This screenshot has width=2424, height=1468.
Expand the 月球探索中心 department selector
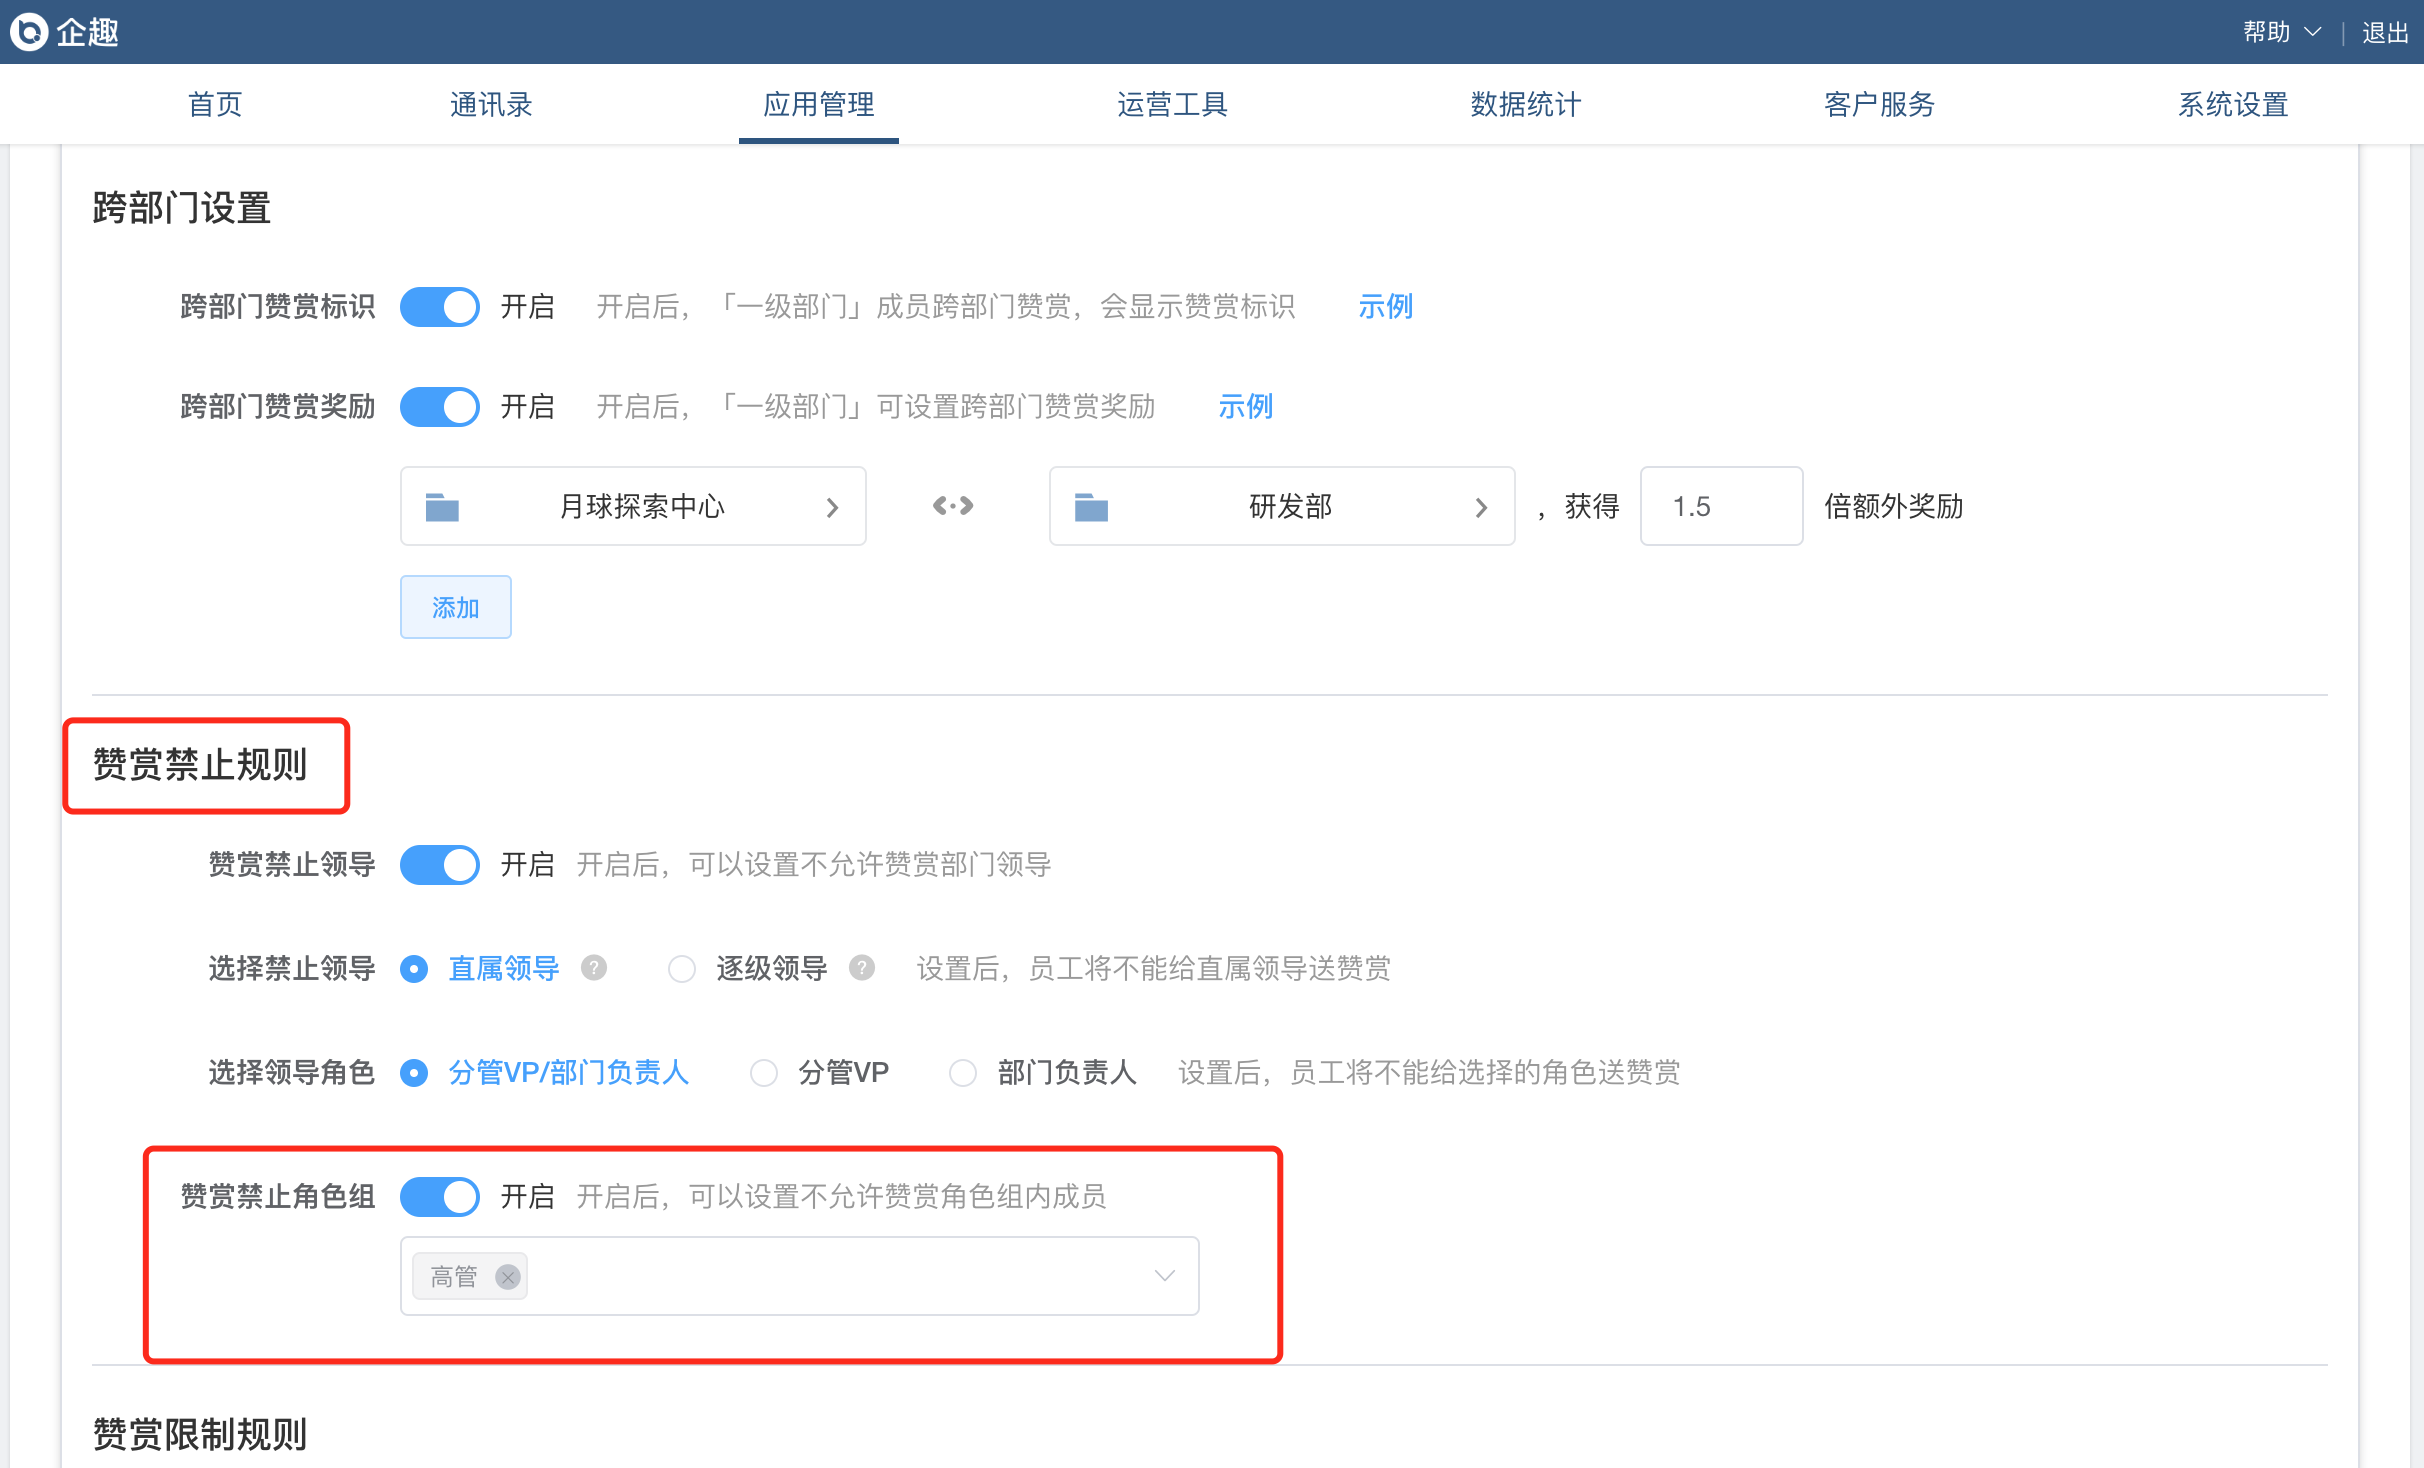(832, 508)
